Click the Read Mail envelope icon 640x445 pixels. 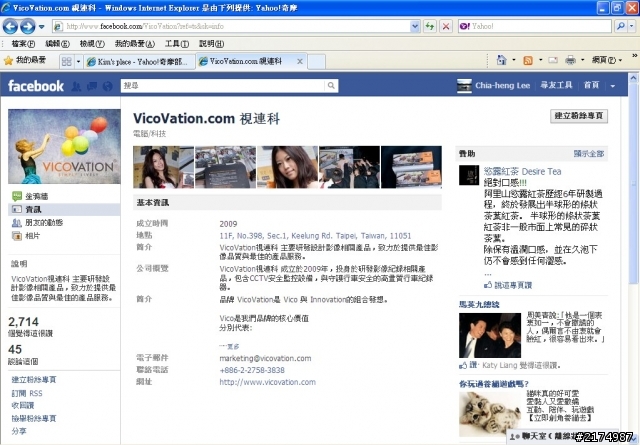point(553,60)
